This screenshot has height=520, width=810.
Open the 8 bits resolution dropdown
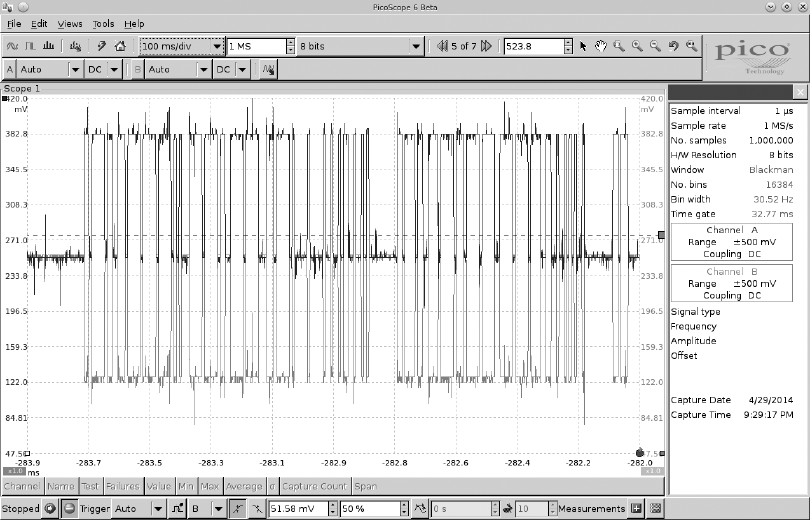click(416, 46)
